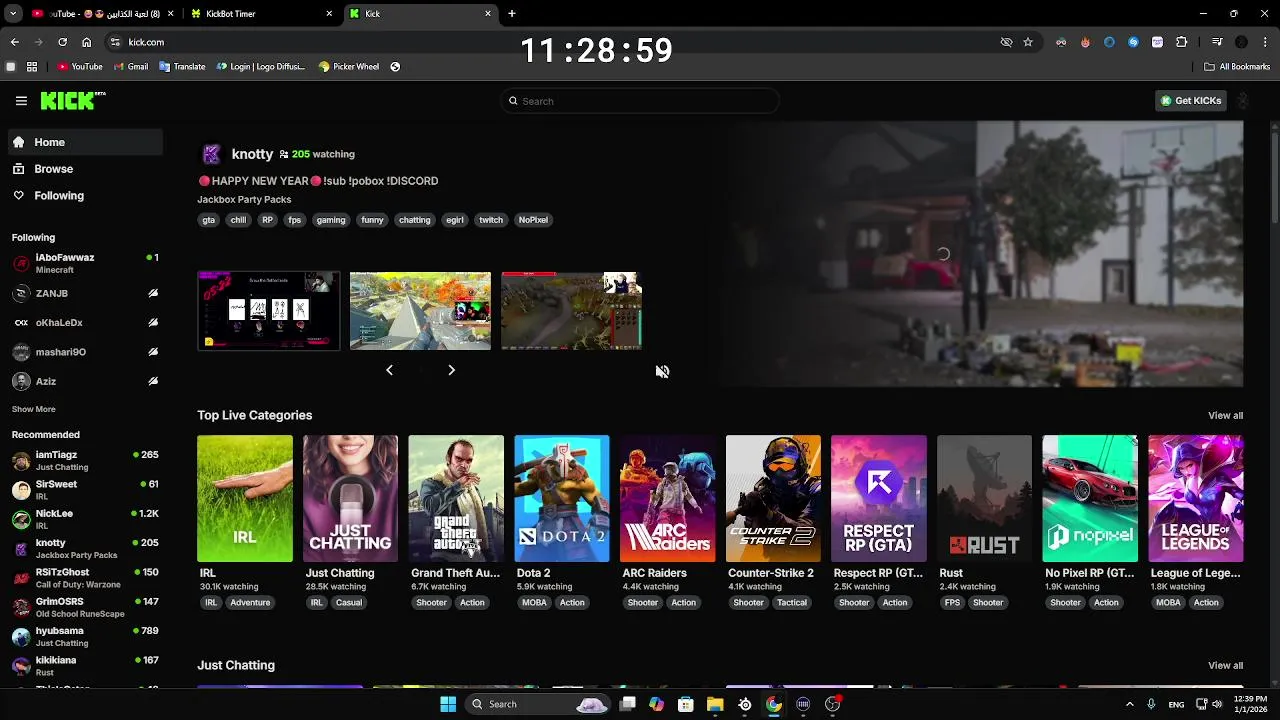Image resolution: width=1280 pixels, height=720 pixels.
Task: Go to the next featured stream with right chevron
Action: (451, 370)
